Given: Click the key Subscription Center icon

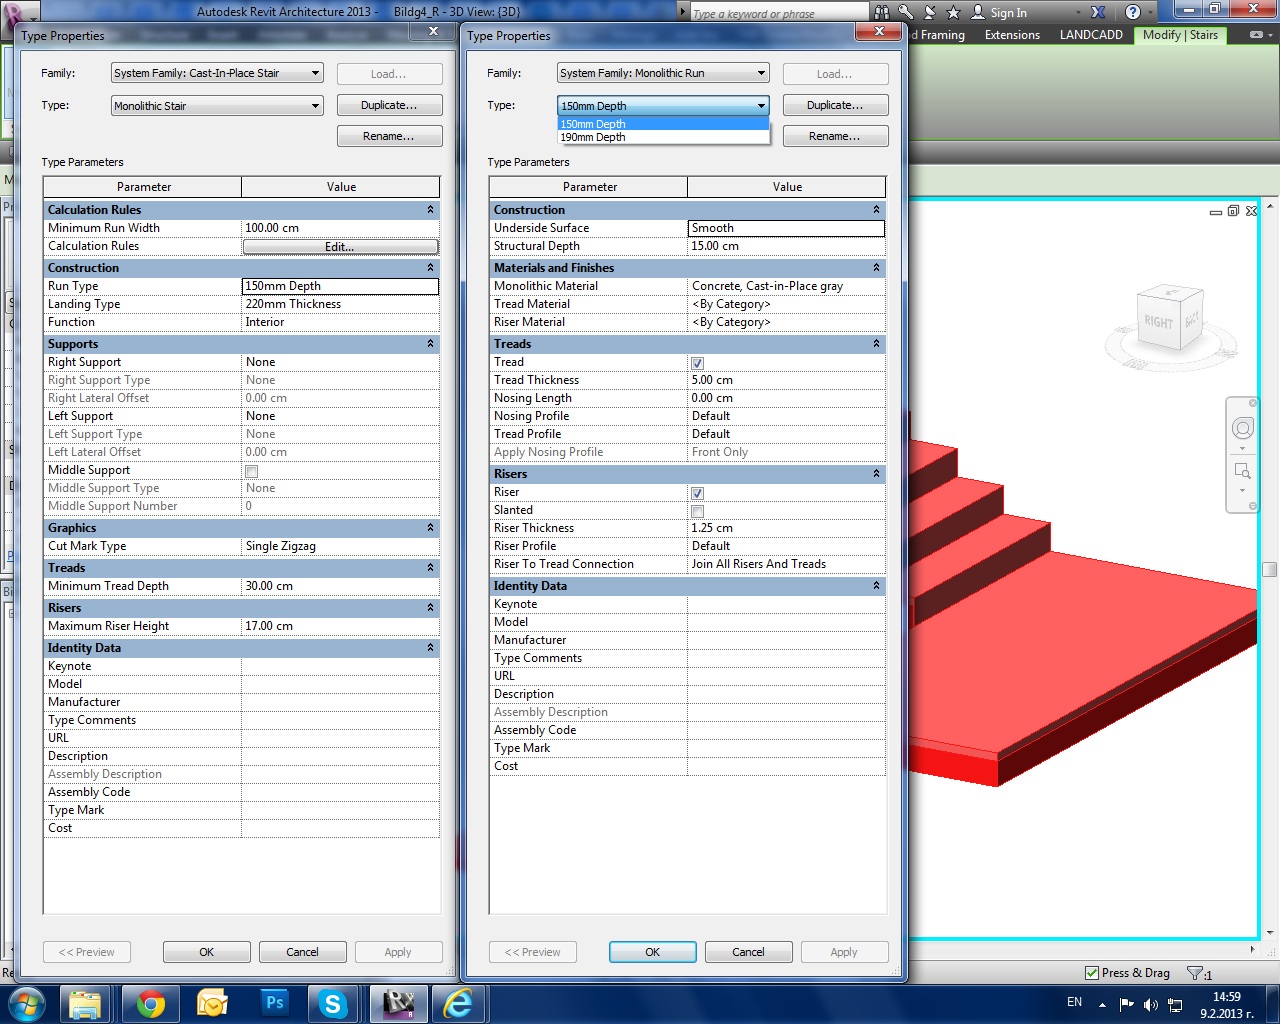Looking at the screenshot, I should [905, 12].
